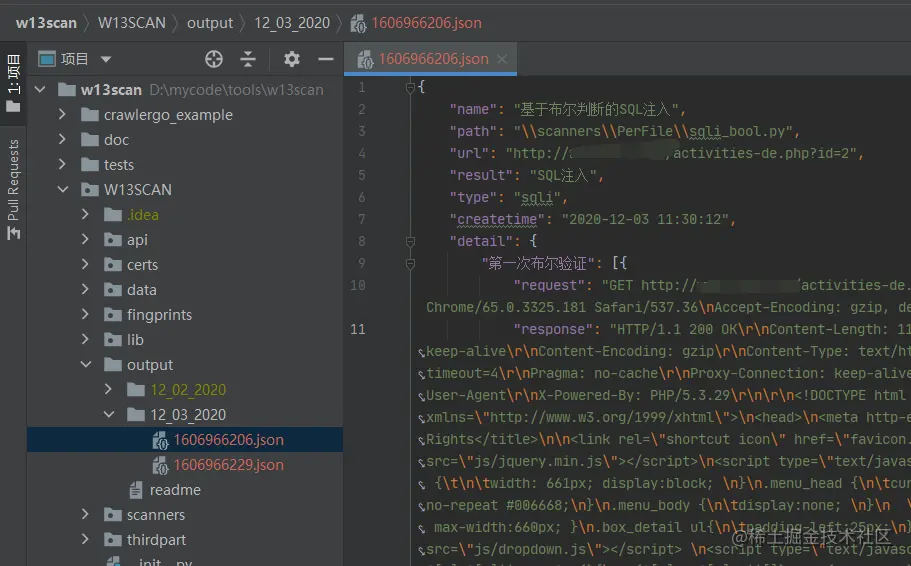Viewport: 911px width, 566px height.
Task: Collapse the 12_03_2020 folder
Action: pyautogui.click(x=109, y=414)
